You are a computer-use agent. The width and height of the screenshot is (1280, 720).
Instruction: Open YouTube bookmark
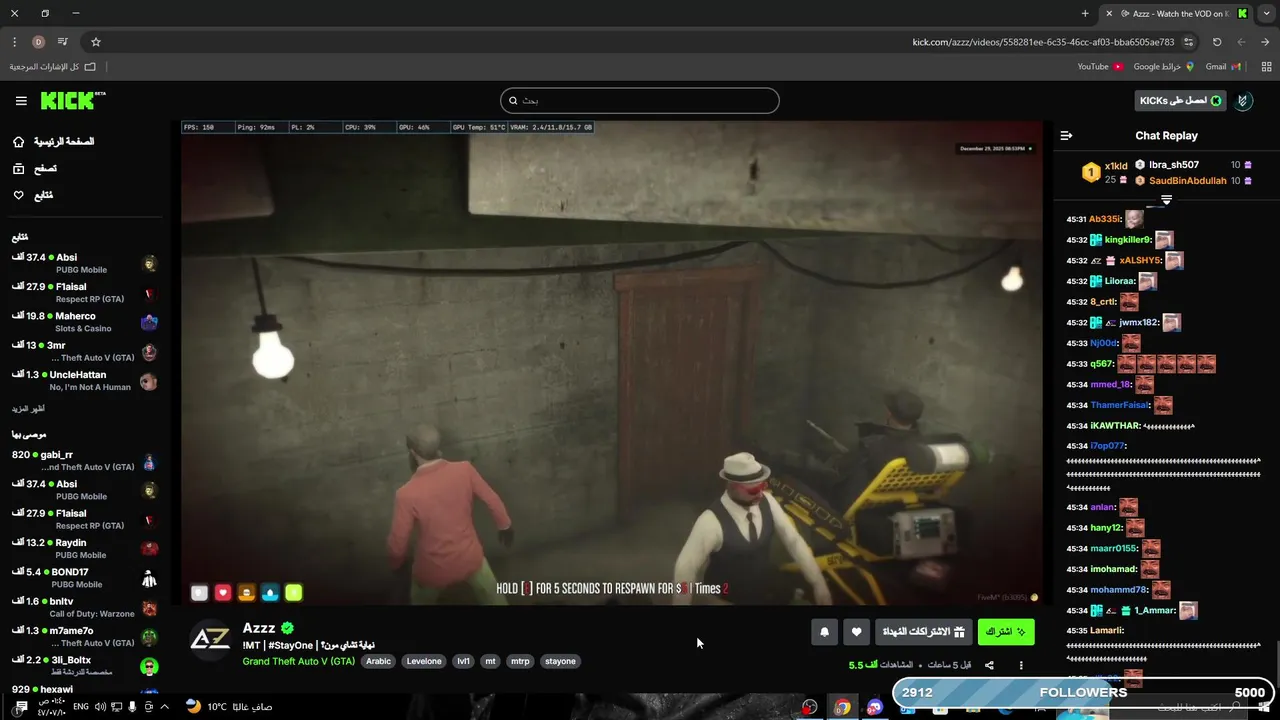(1100, 67)
